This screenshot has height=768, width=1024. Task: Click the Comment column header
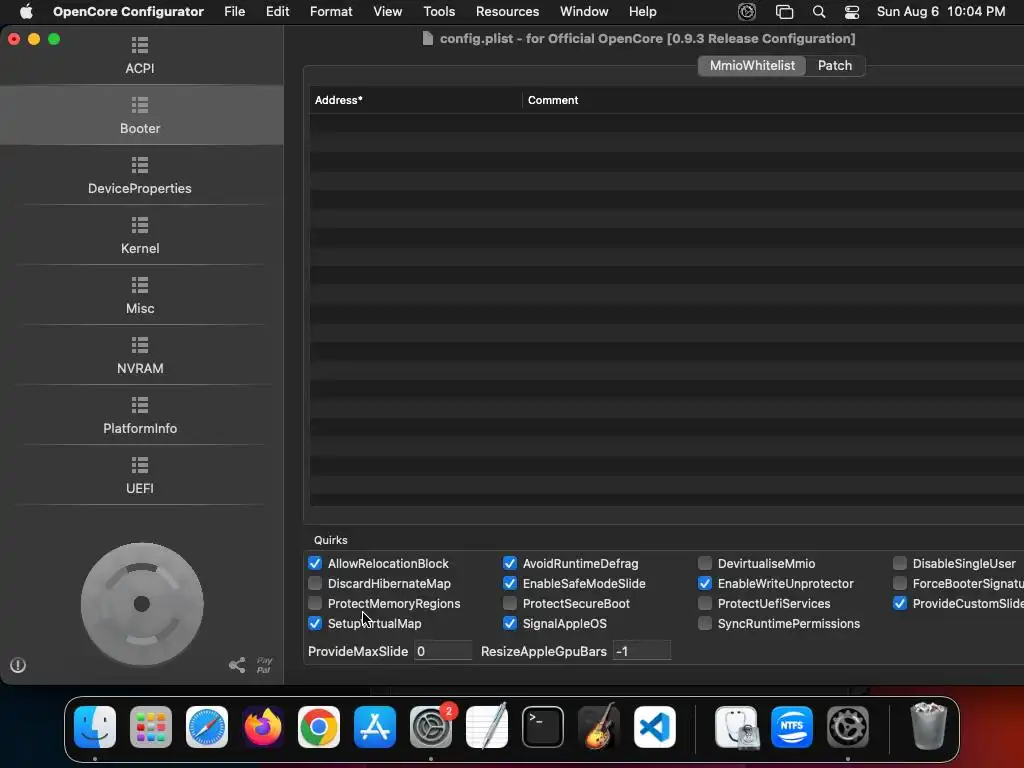tap(773, 100)
